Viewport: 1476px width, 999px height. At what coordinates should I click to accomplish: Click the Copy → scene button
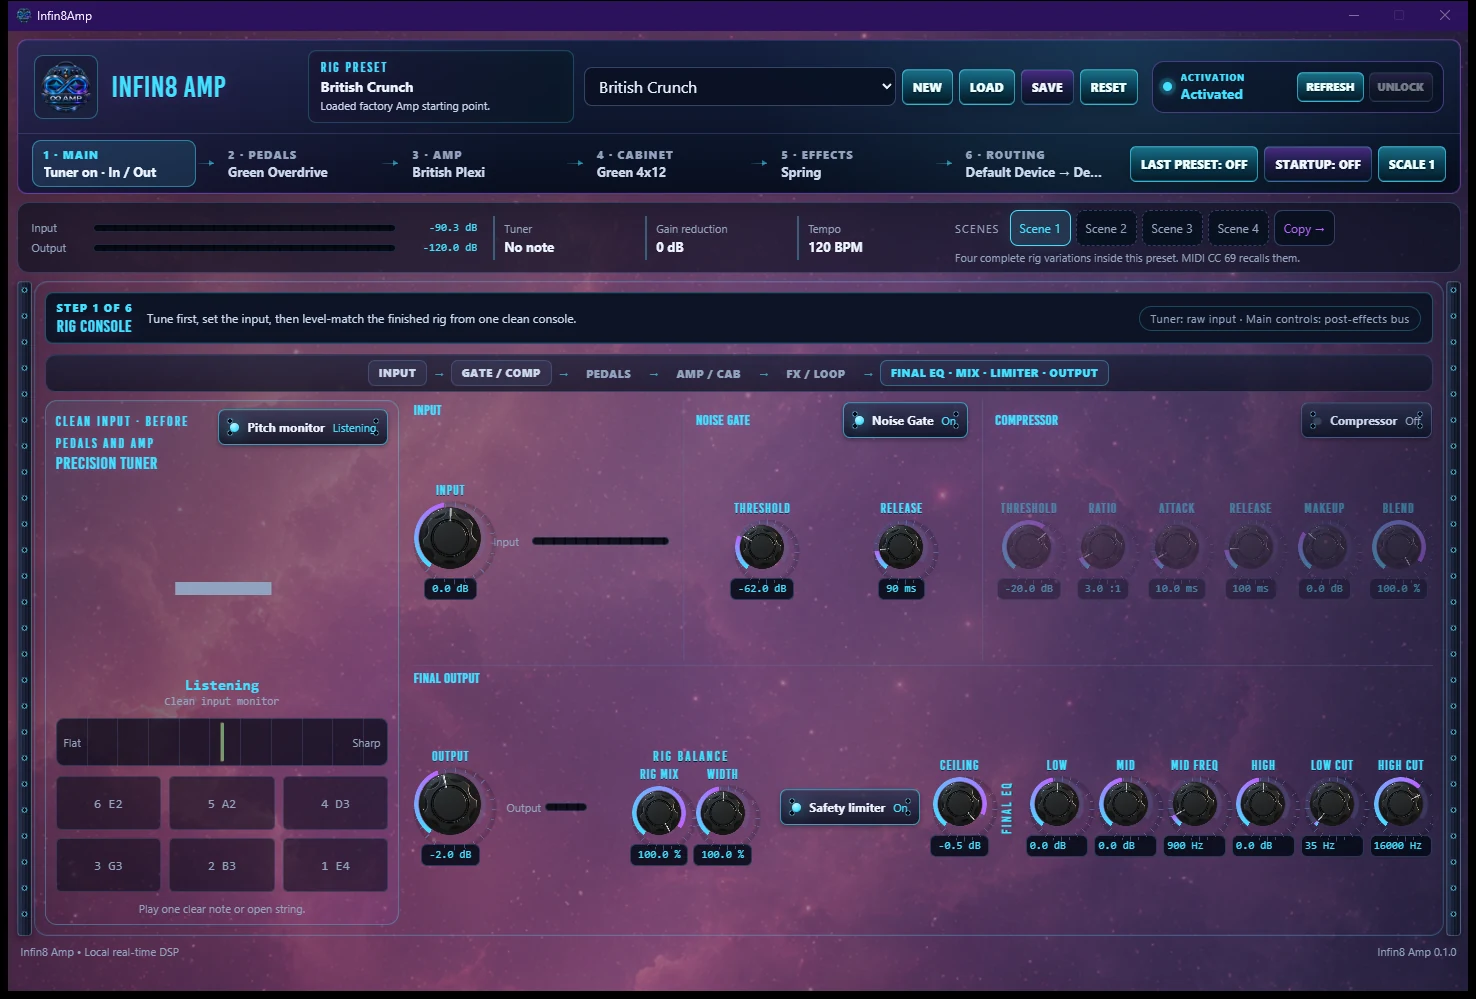pyautogui.click(x=1304, y=229)
